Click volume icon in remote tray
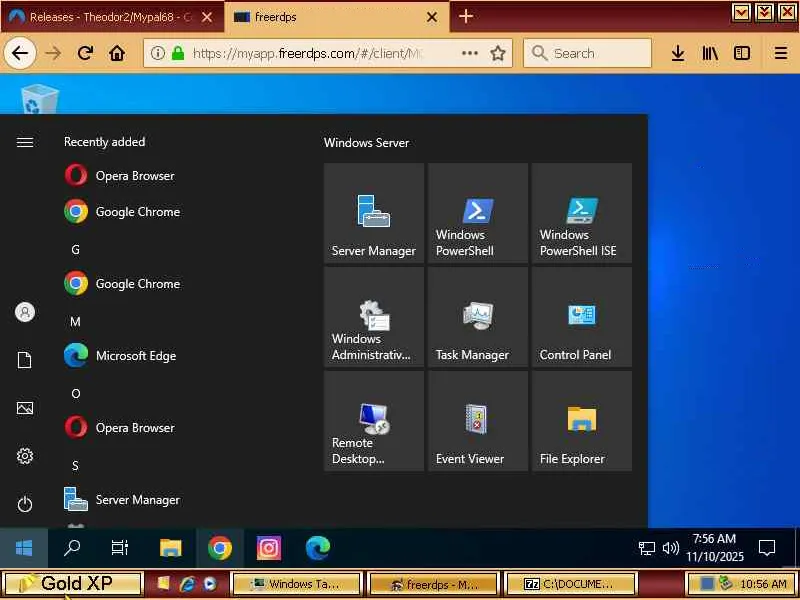This screenshot has height=600, width=800. coord(670,548)
